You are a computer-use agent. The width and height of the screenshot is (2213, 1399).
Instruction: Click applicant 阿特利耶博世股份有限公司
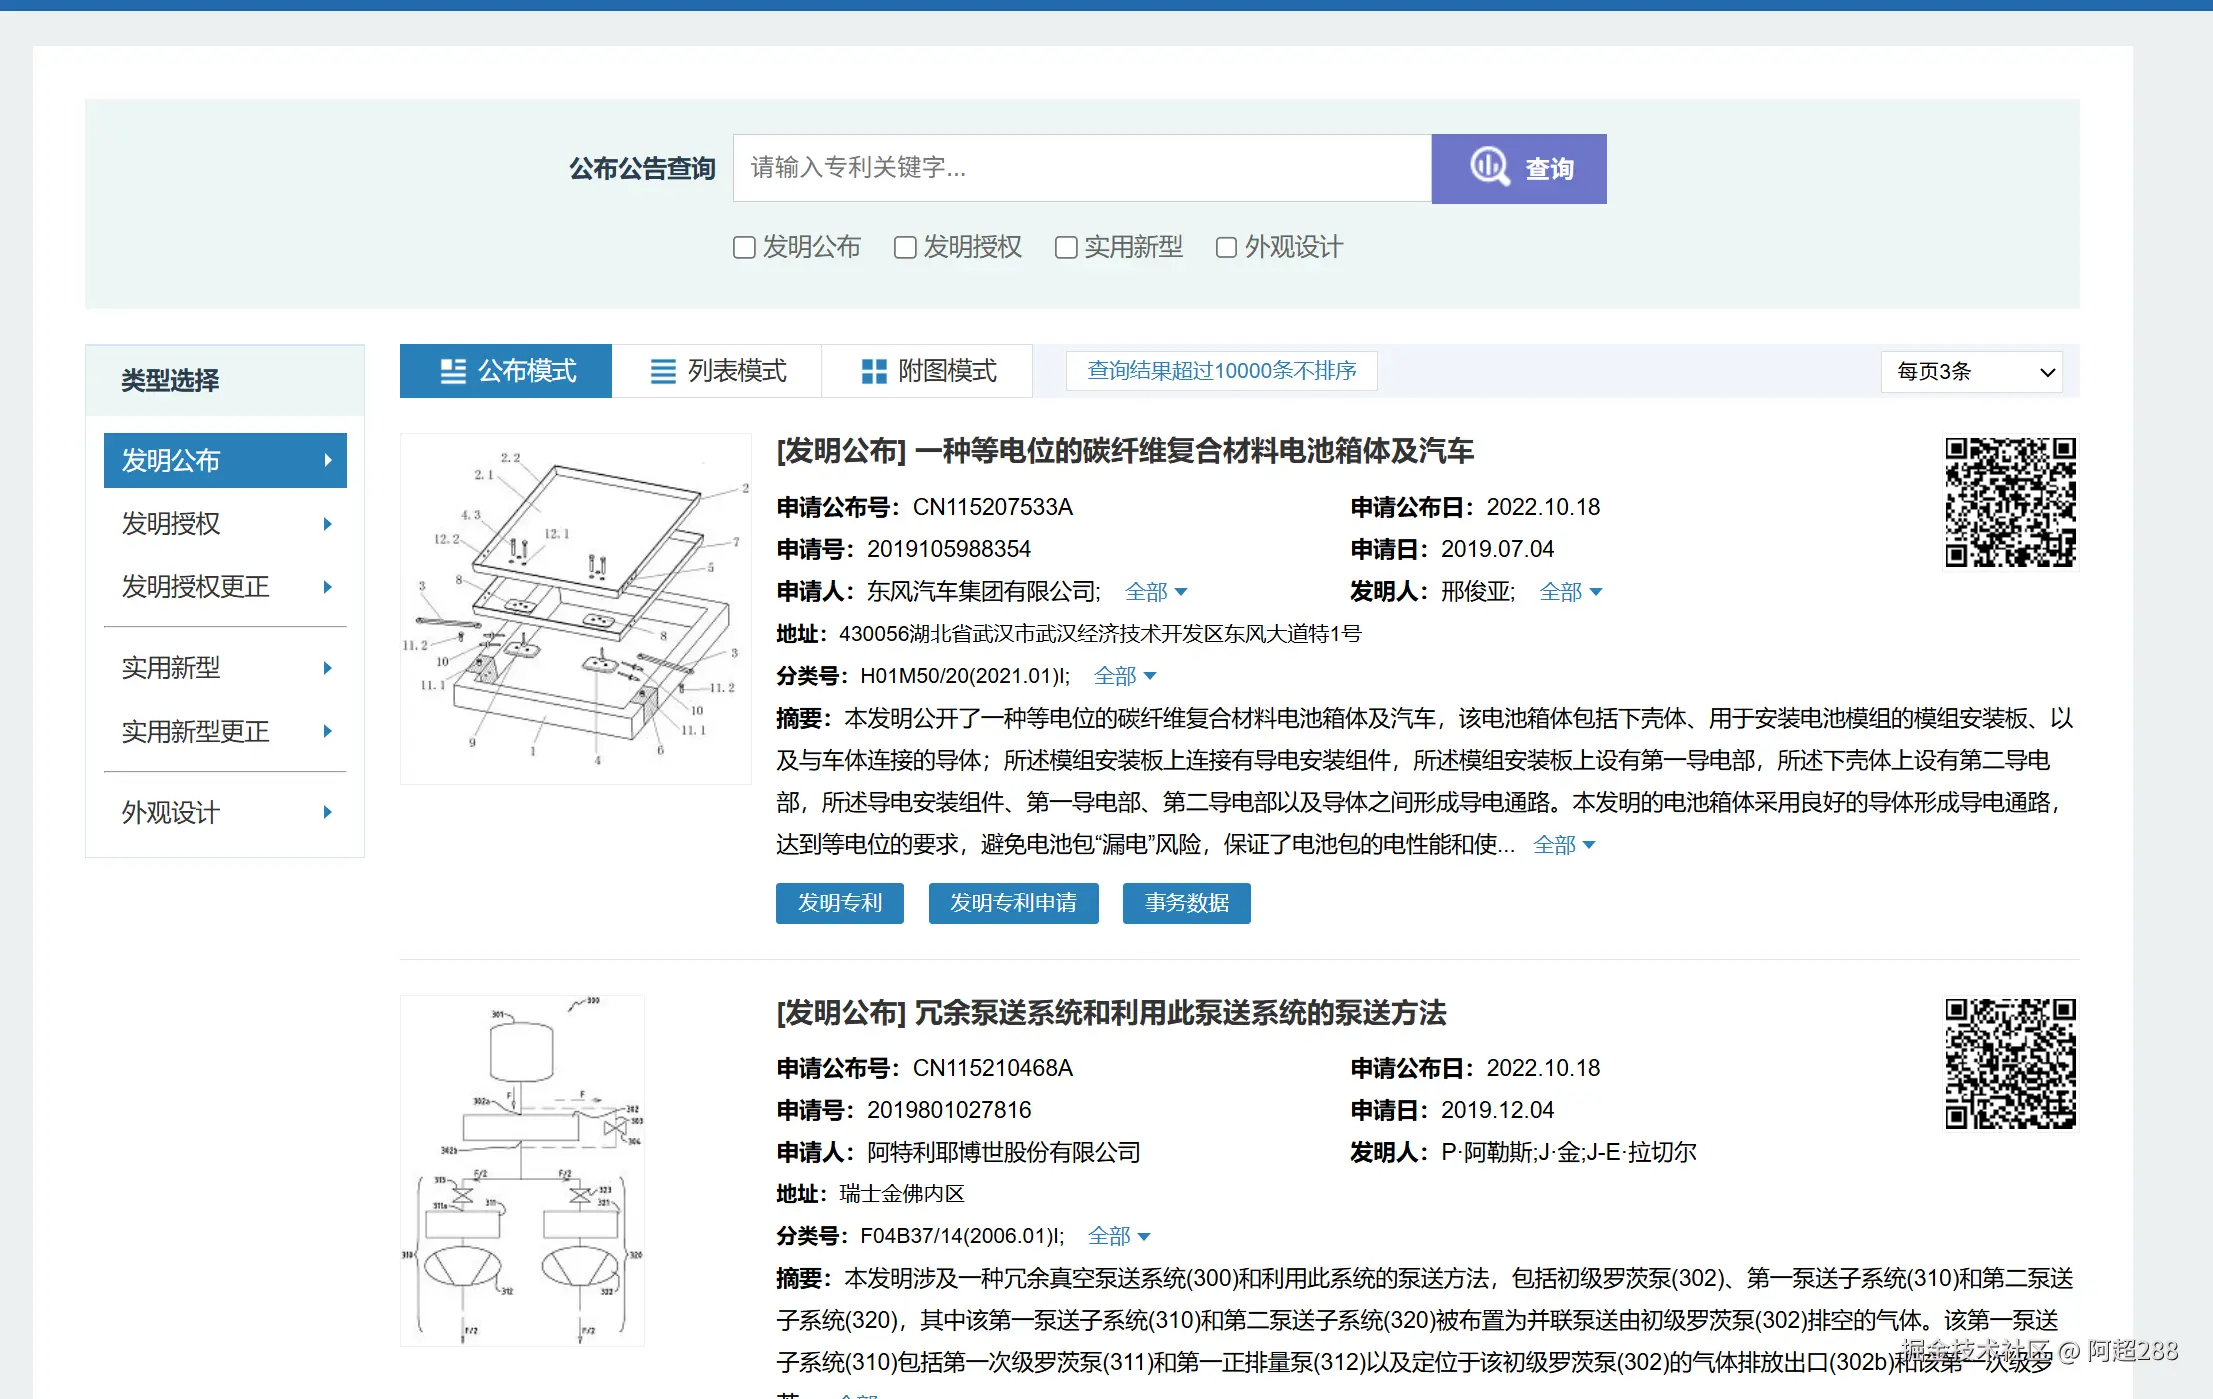point(1004,1152)
